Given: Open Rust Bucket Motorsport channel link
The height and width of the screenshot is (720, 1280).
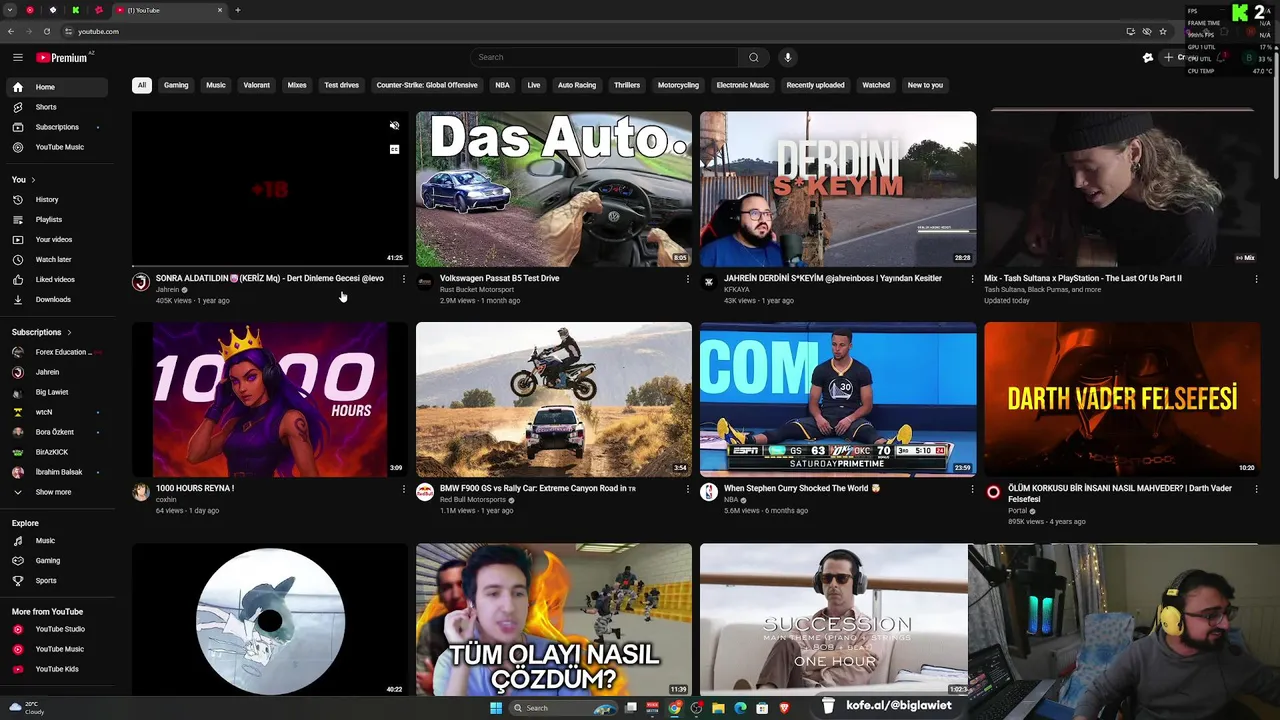Looking at the screenshot, I should coord(477,290).
